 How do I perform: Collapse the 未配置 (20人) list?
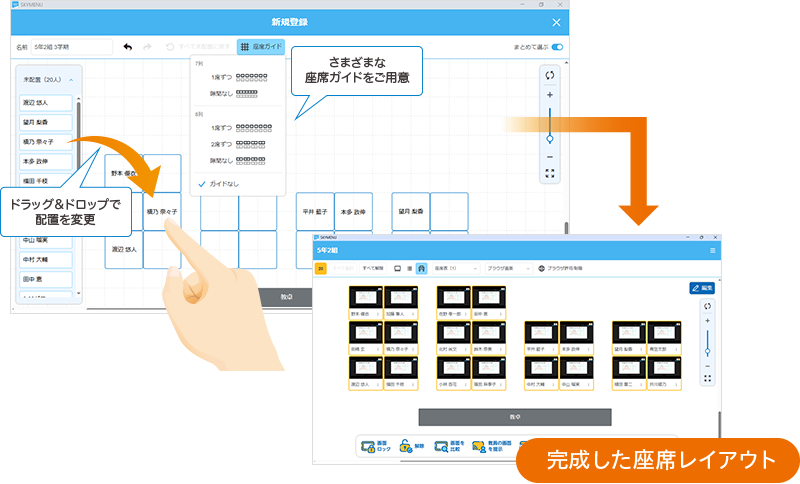coord(71,80)
